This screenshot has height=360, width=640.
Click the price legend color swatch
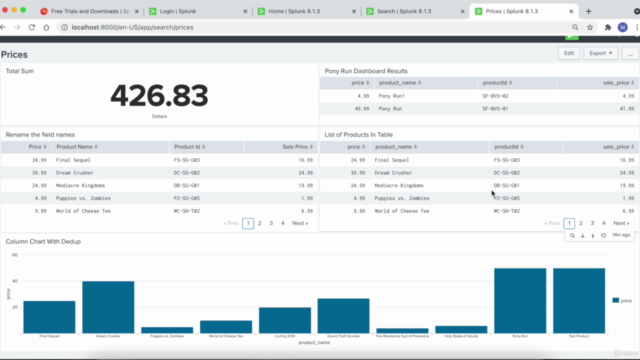tap(616, 300)
